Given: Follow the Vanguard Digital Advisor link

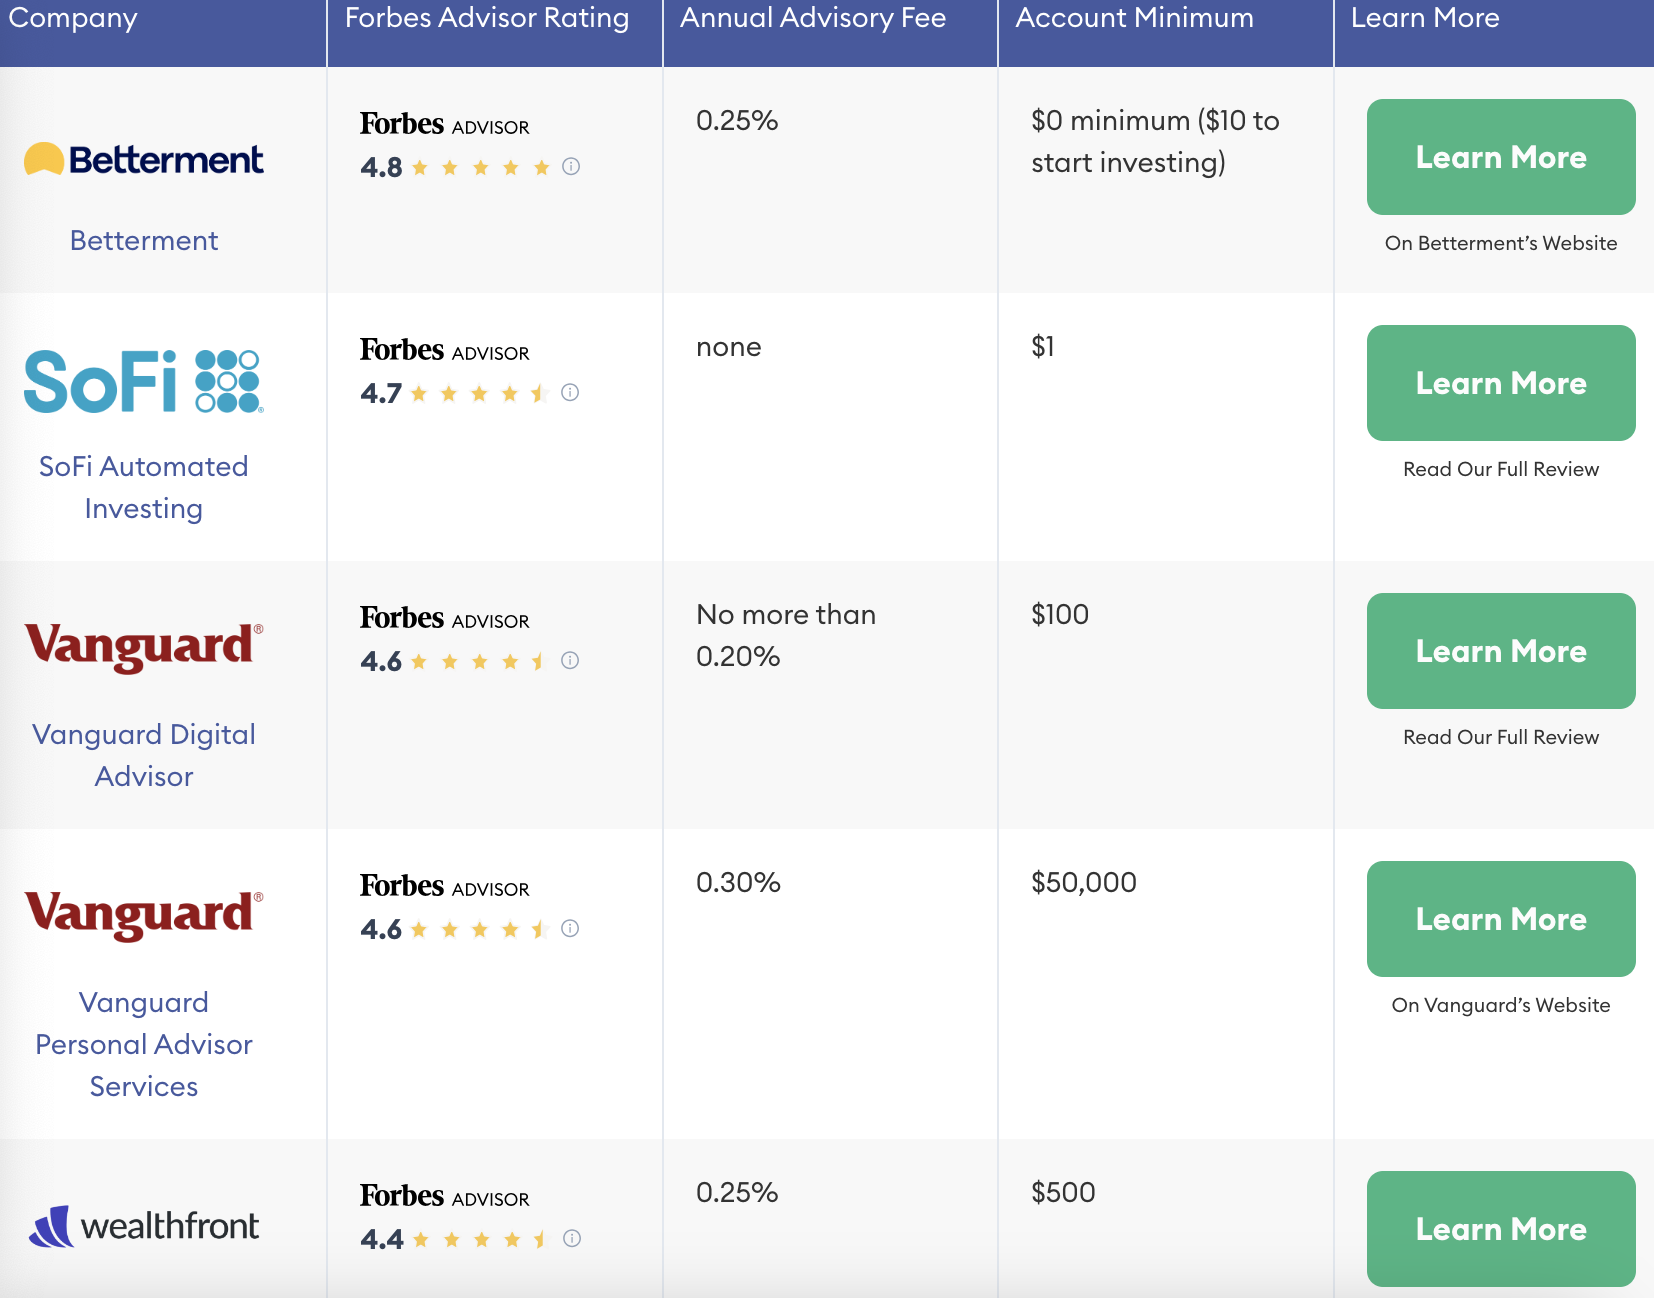Looking at the screenshot, I should (x=144, y=755).
